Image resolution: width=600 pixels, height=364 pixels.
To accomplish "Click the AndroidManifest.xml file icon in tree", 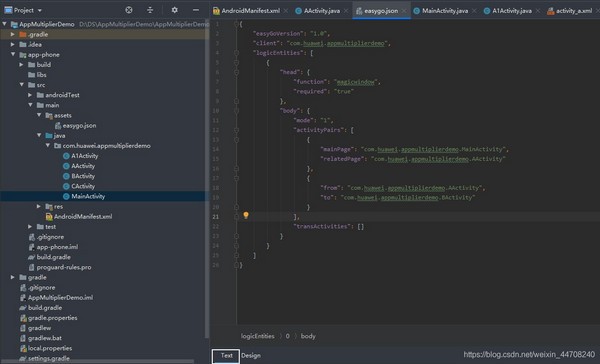I will 49,217.
